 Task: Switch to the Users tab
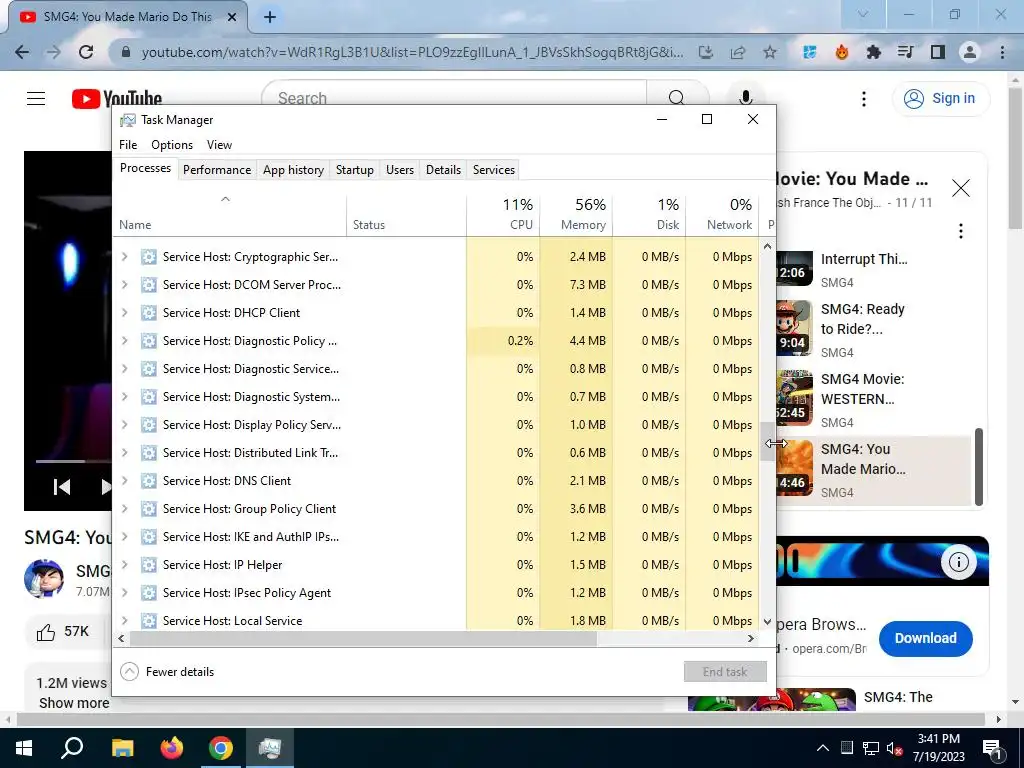pos(400,170)
